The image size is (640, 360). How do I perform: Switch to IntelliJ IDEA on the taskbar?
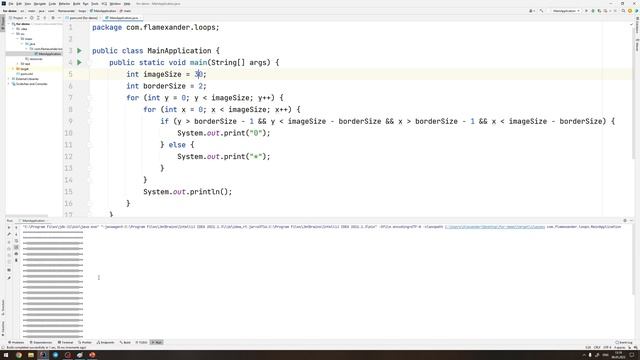(43, 355)
